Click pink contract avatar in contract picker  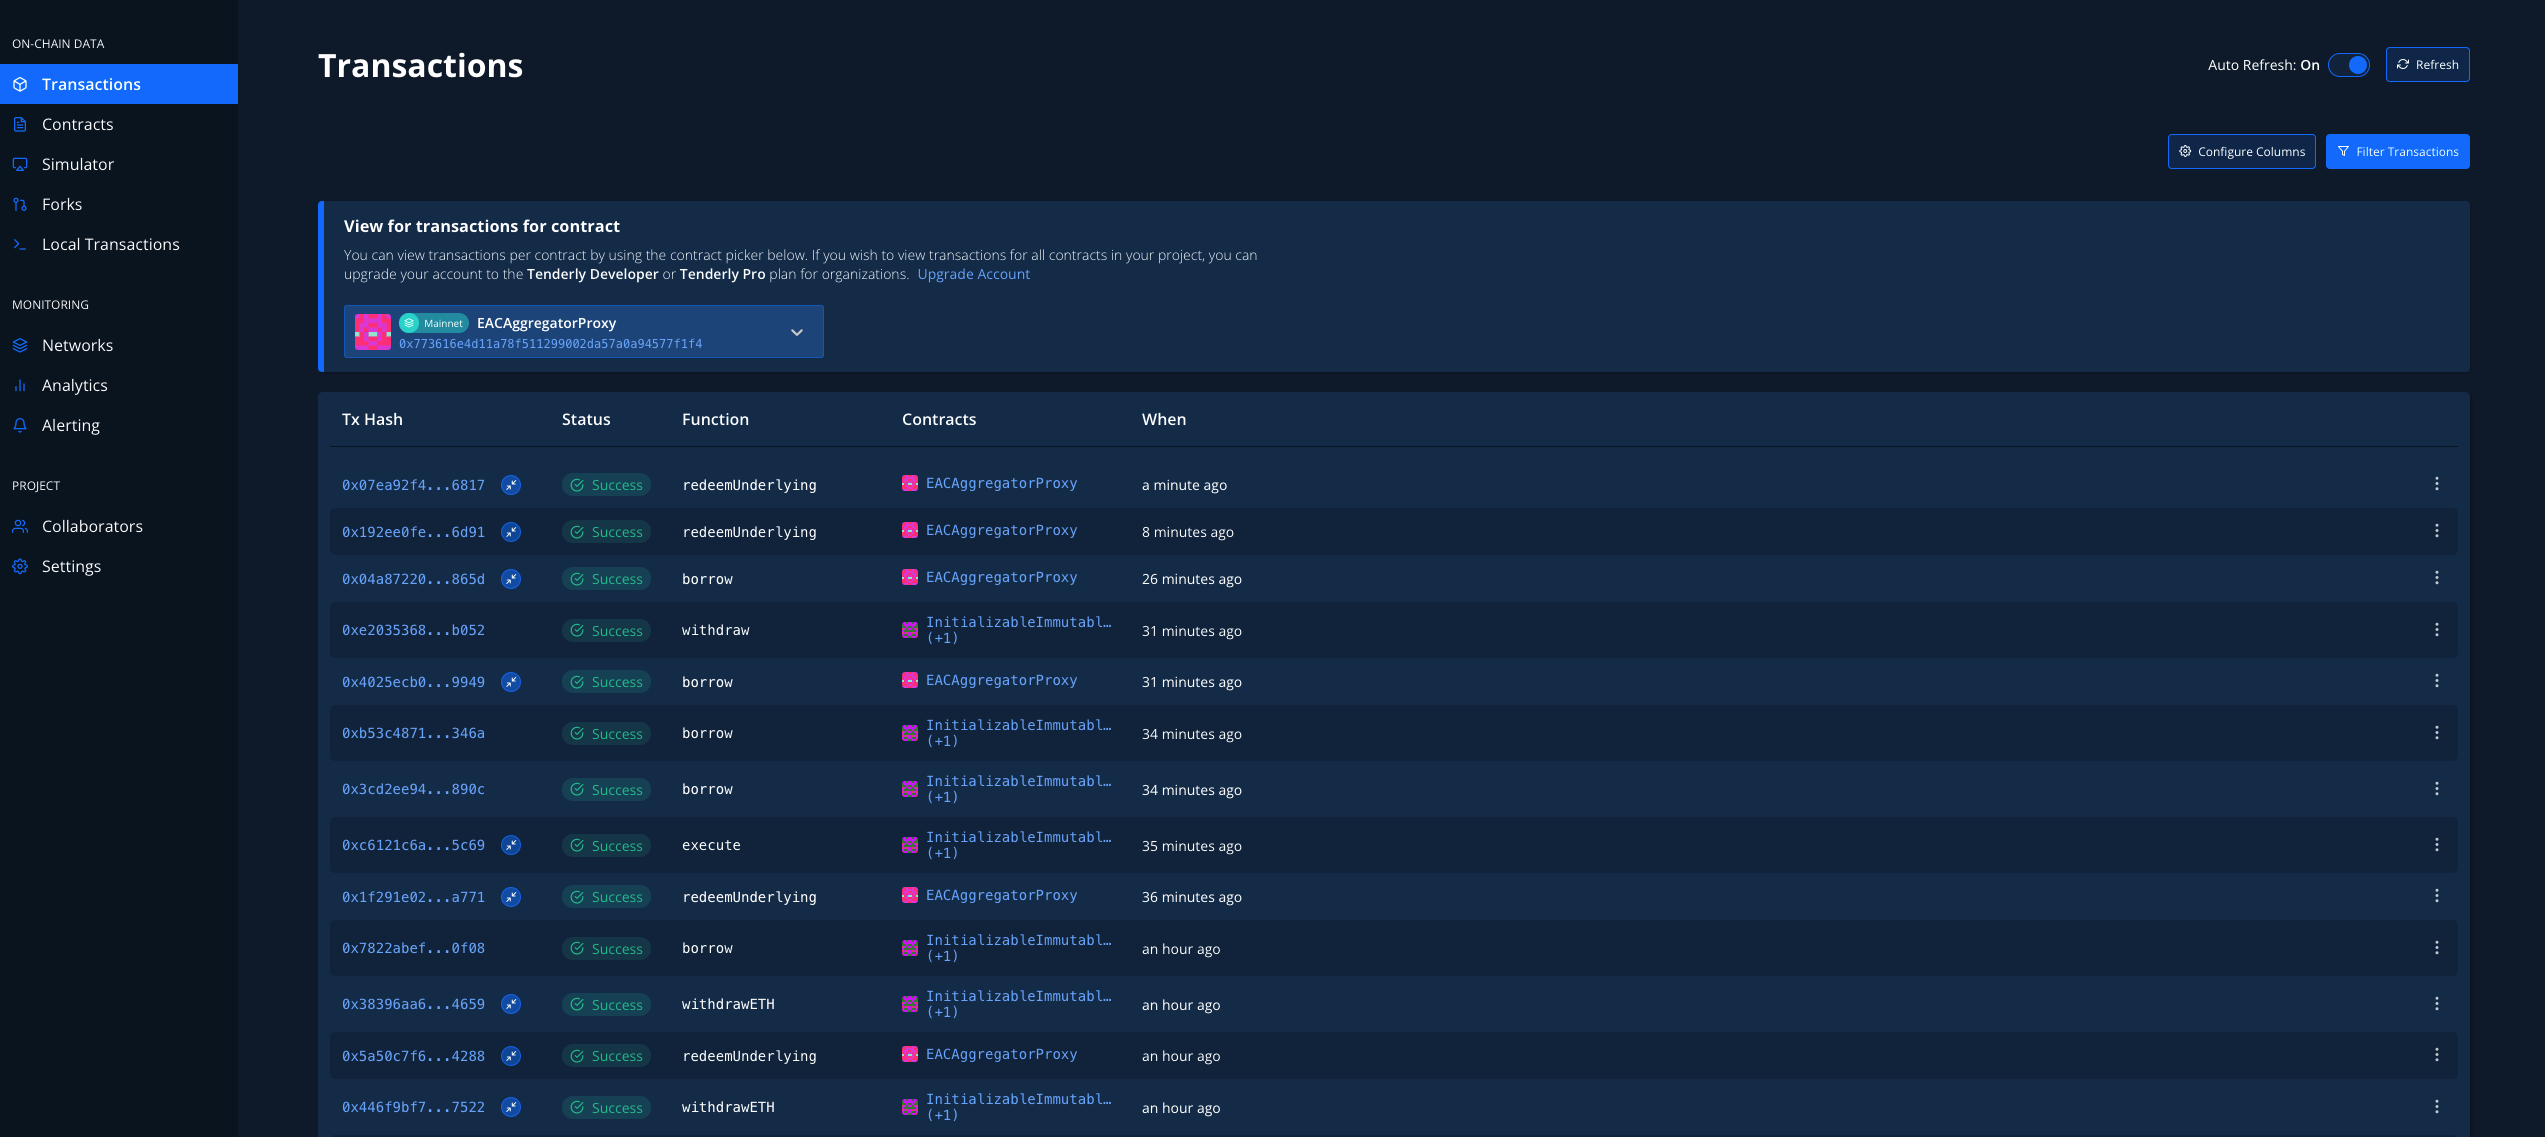click(373, 332)
